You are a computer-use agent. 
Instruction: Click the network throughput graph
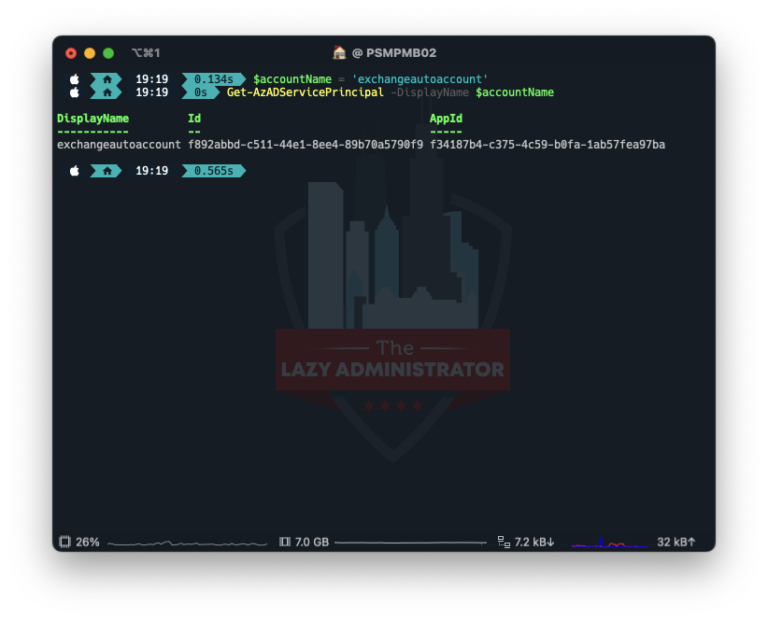tap(610, 542)
